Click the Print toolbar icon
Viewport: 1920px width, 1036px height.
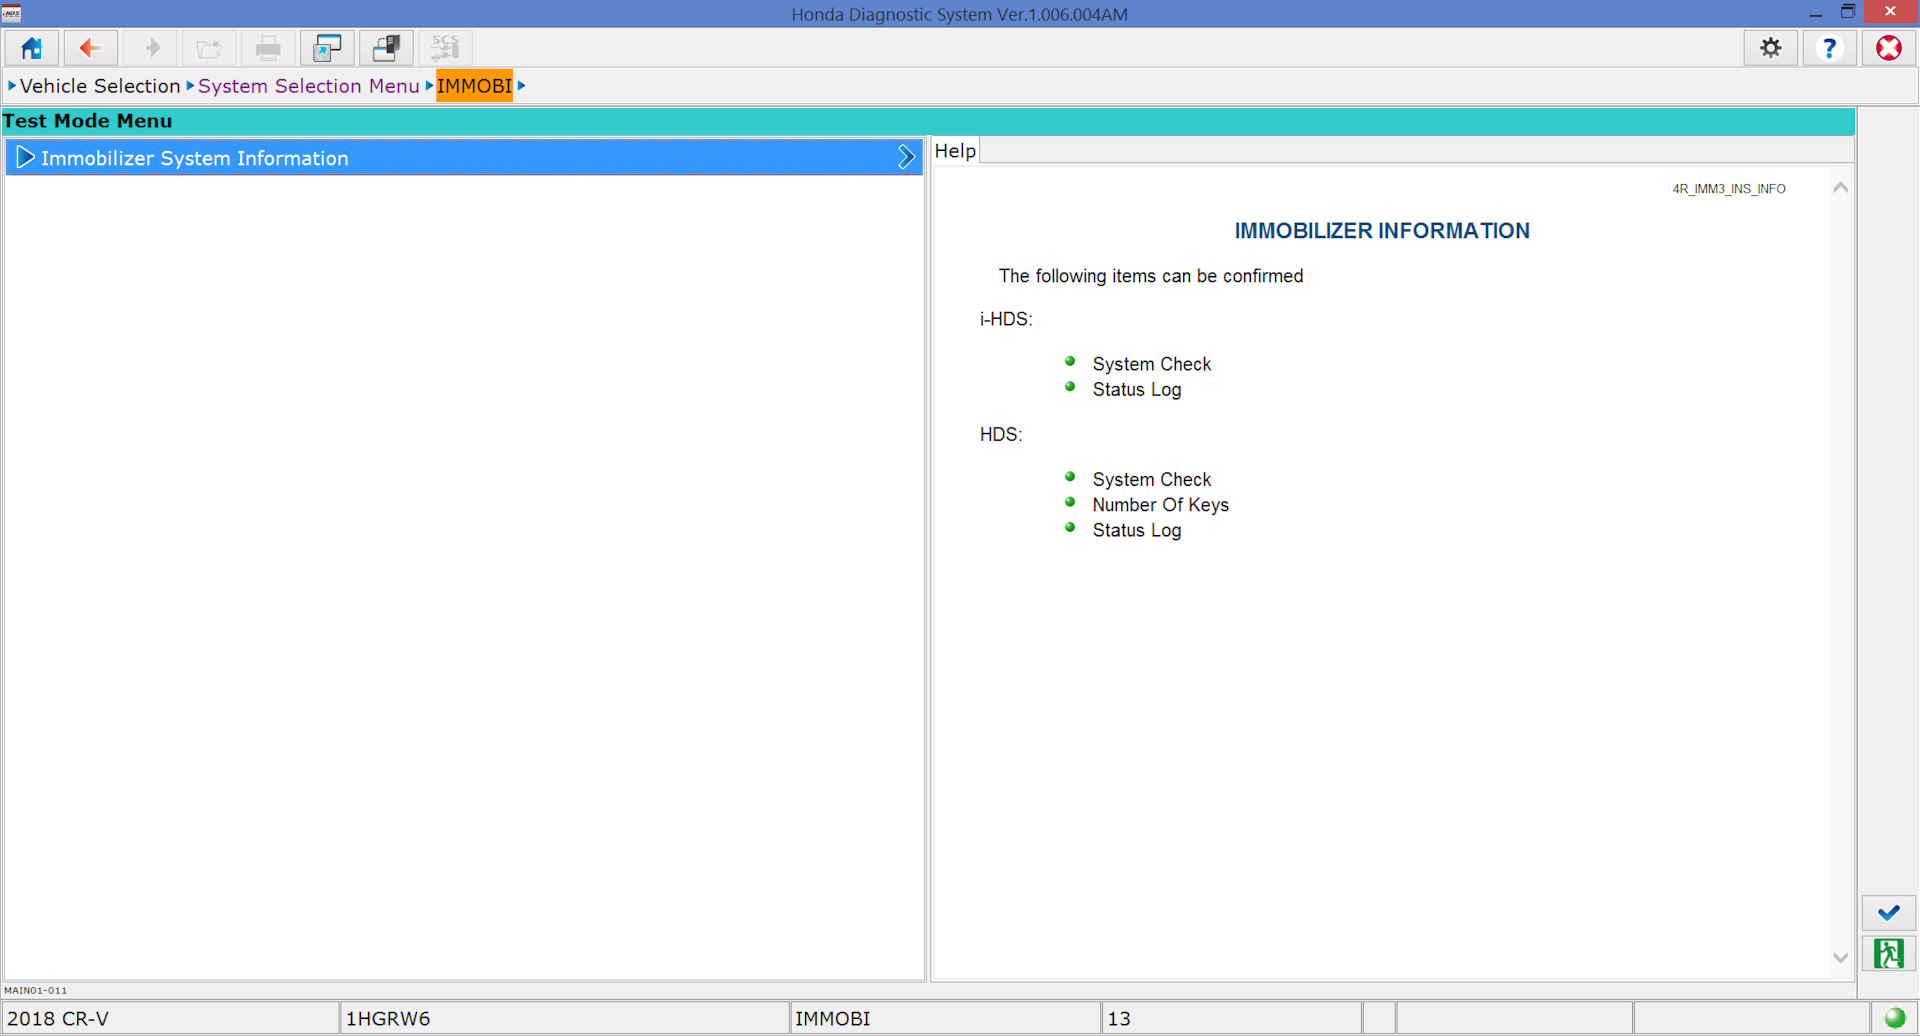pos(268,48)
